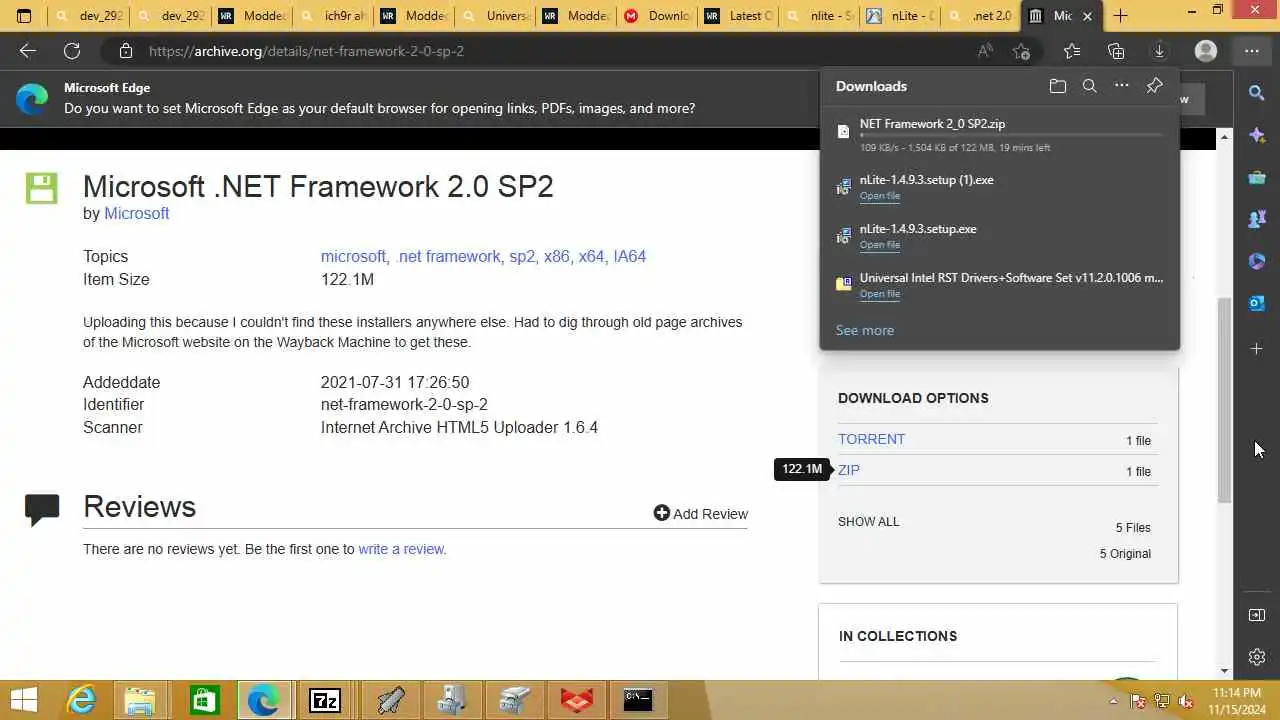Click the Read aloud icon in address bar
Viewport: 1280px width, 720px height.
pos(986,51)
